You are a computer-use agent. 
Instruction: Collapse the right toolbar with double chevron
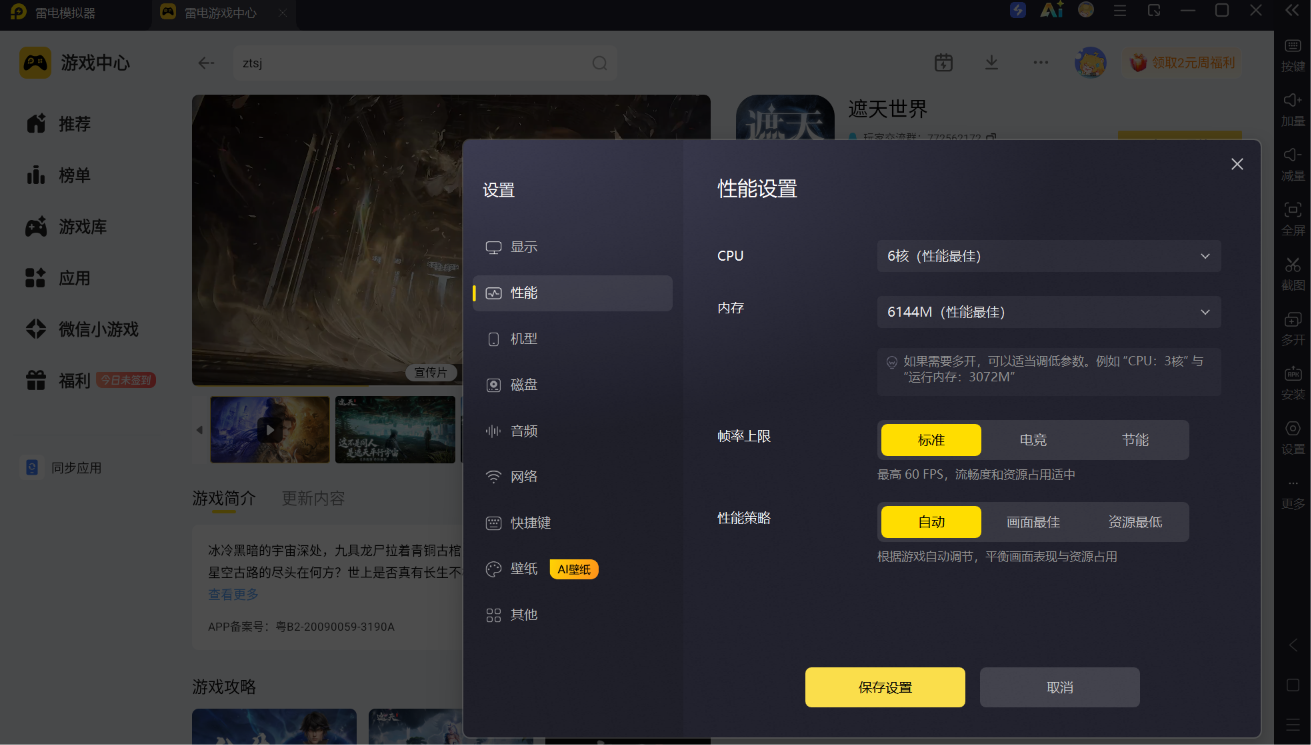point(1292,10)
